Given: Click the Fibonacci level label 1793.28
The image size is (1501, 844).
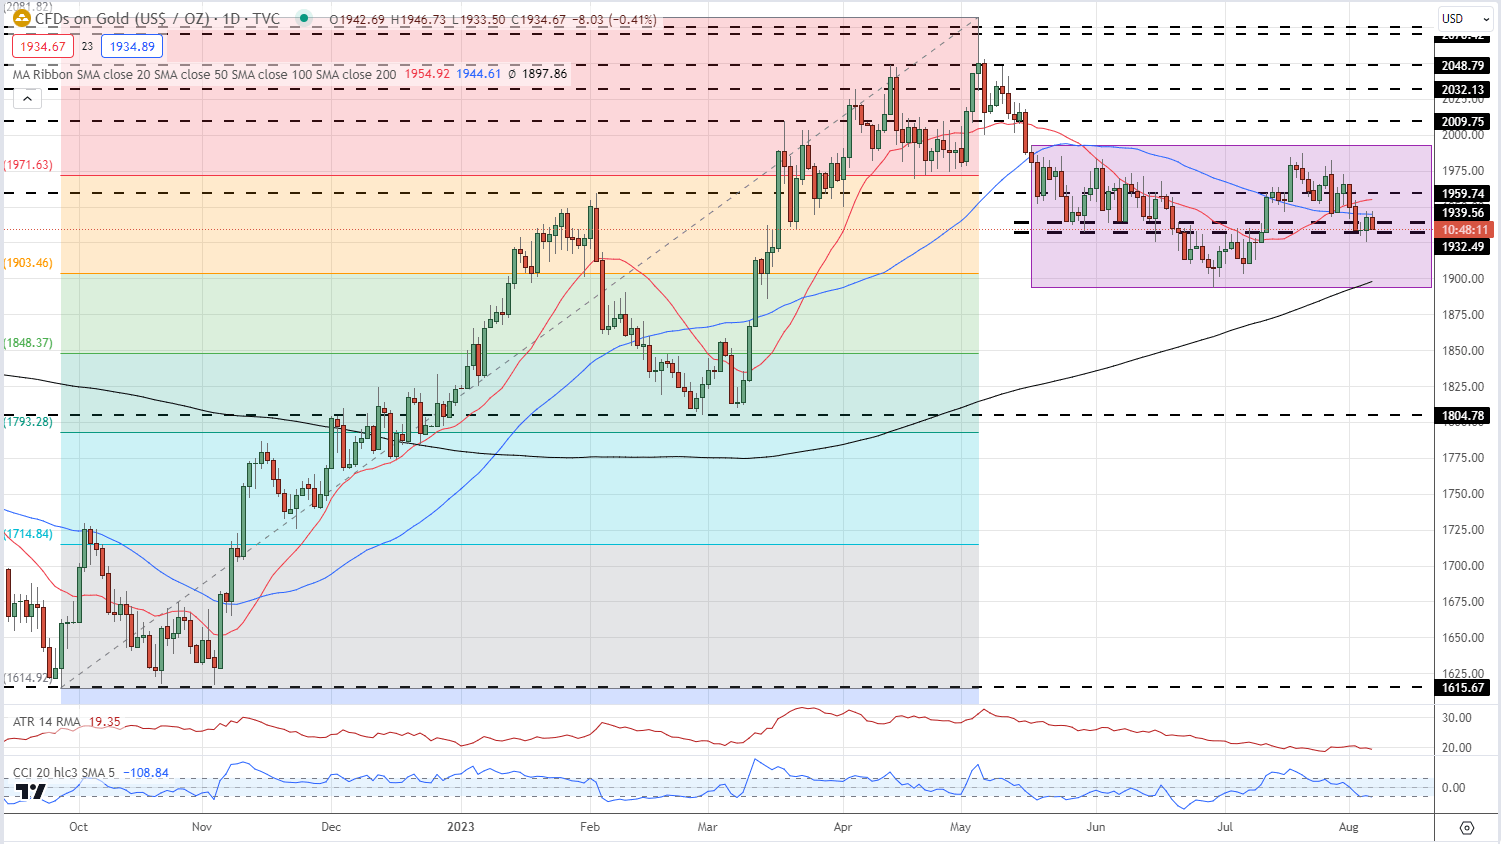Looking at the screenshot, I should (x=28, y=421).
